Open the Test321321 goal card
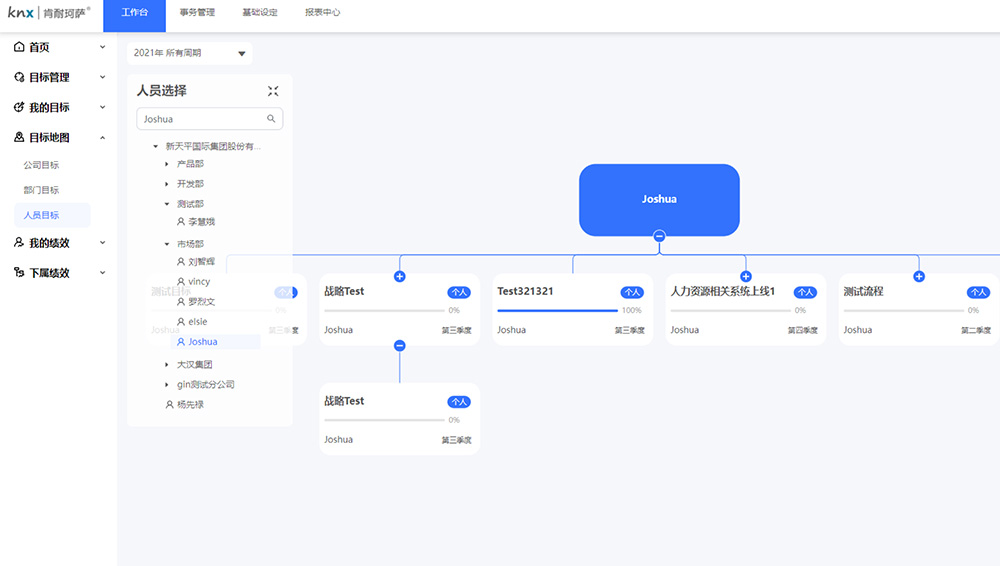The width and height of the screenshot is (1000, 566). tap(573, 309)
